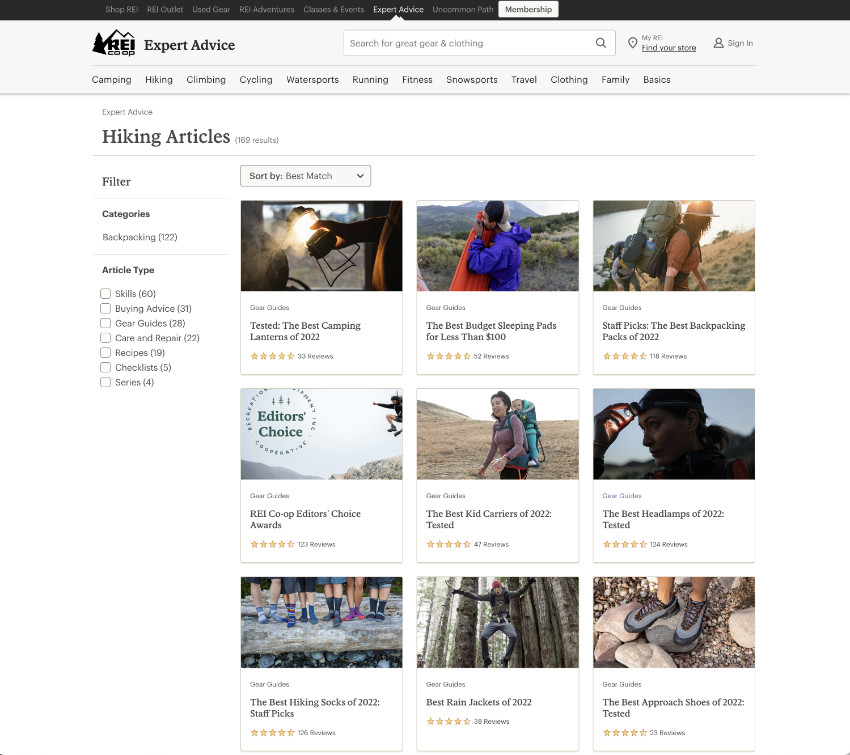This screenshot has height=755, width=850.
Task: Open the Snowsports category
Action: click(x=472, y=80)
